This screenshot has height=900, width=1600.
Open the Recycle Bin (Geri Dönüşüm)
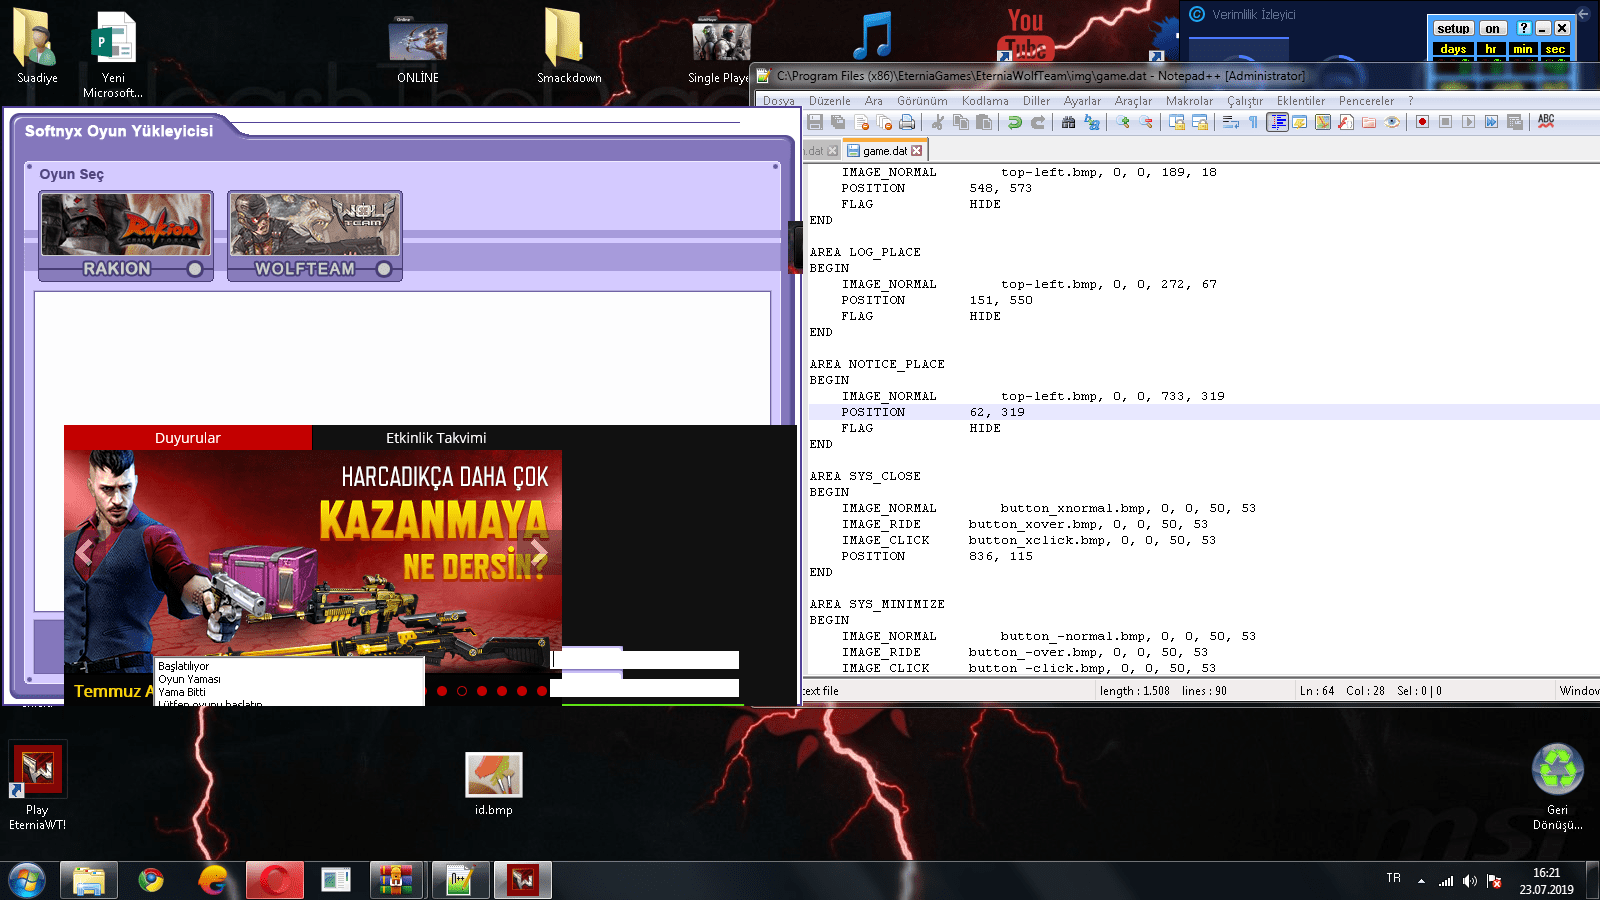click(x=1557, y=787)
